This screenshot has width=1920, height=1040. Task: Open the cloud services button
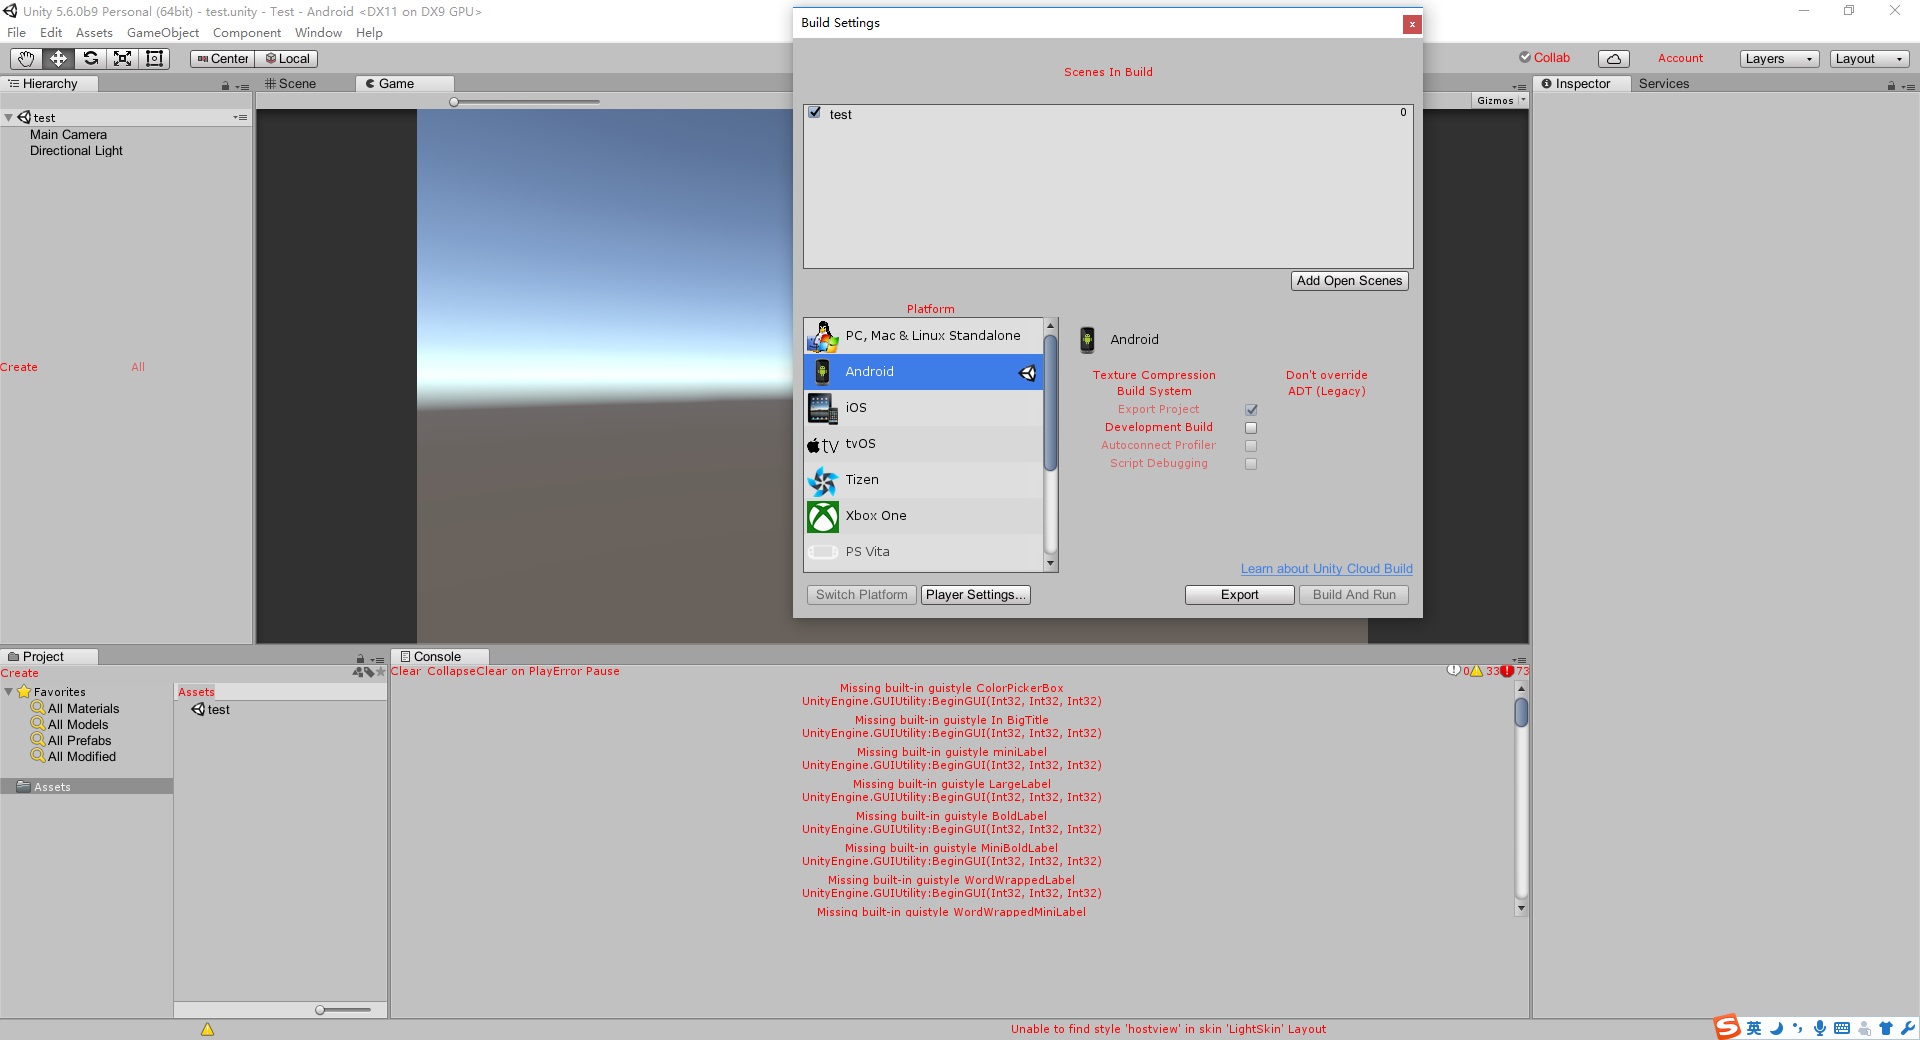click(1614, 59)
